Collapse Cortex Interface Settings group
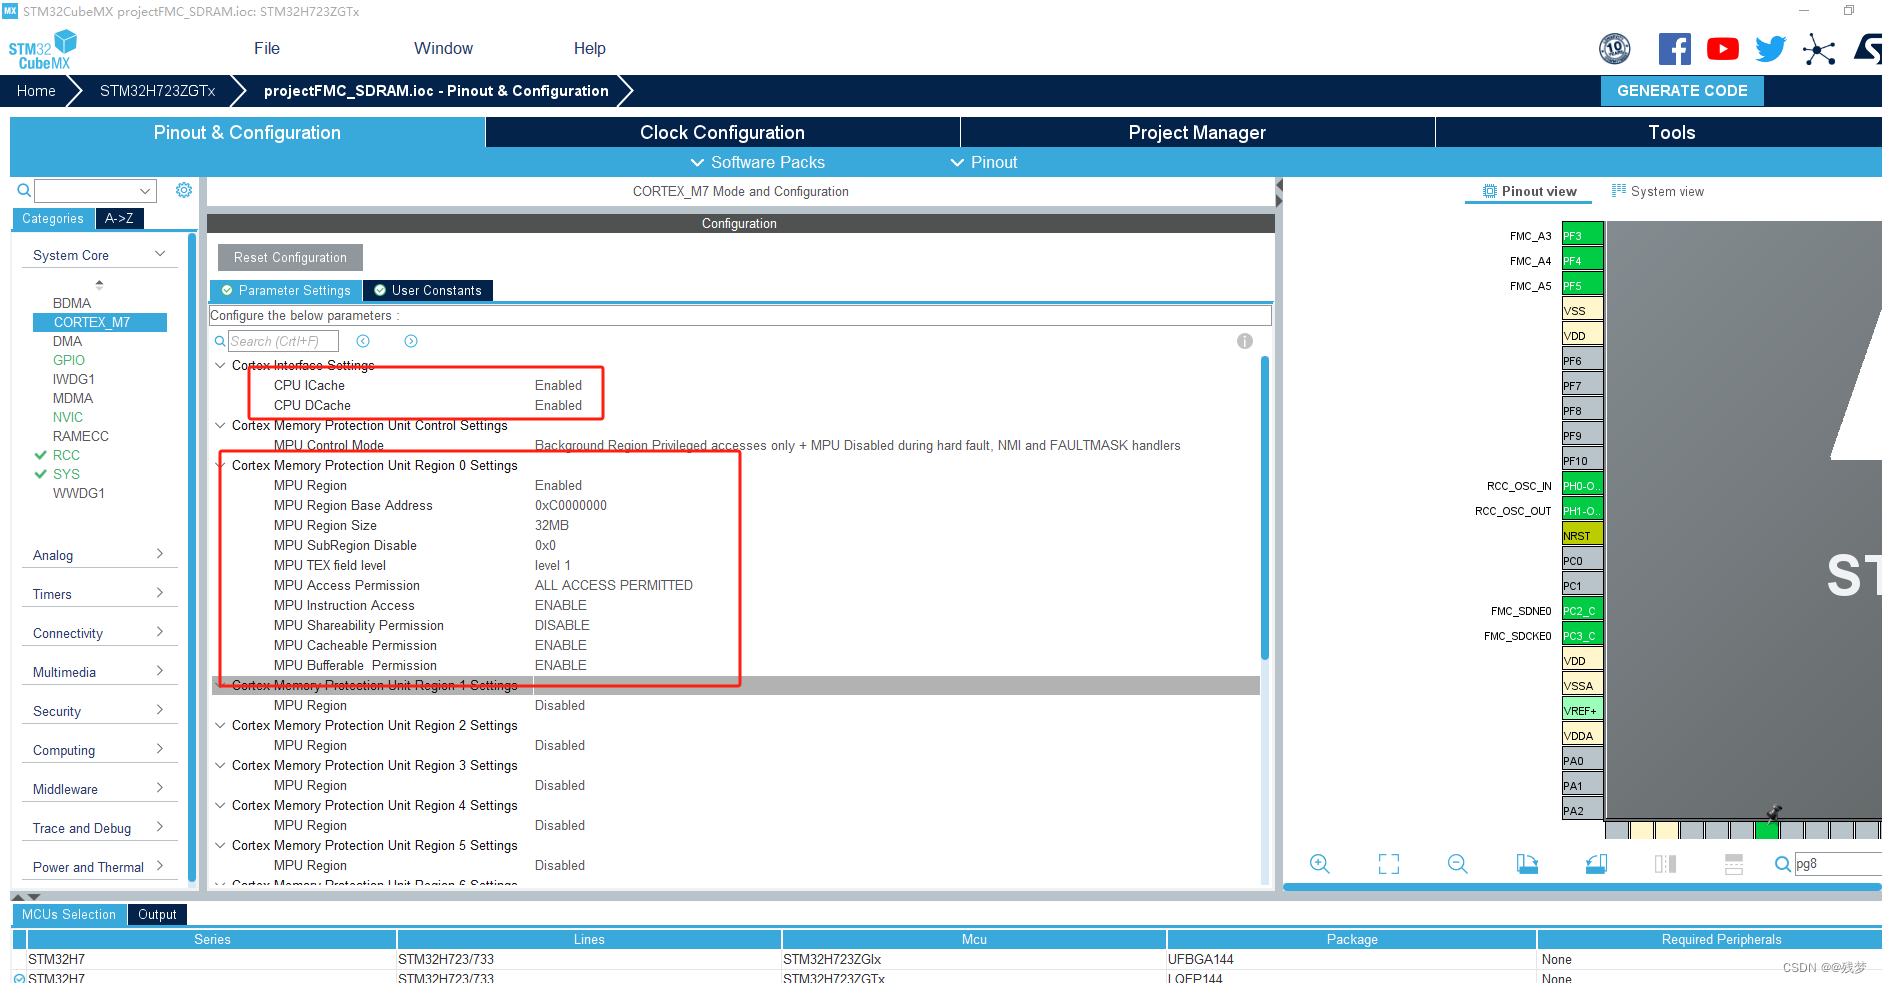 220,365
